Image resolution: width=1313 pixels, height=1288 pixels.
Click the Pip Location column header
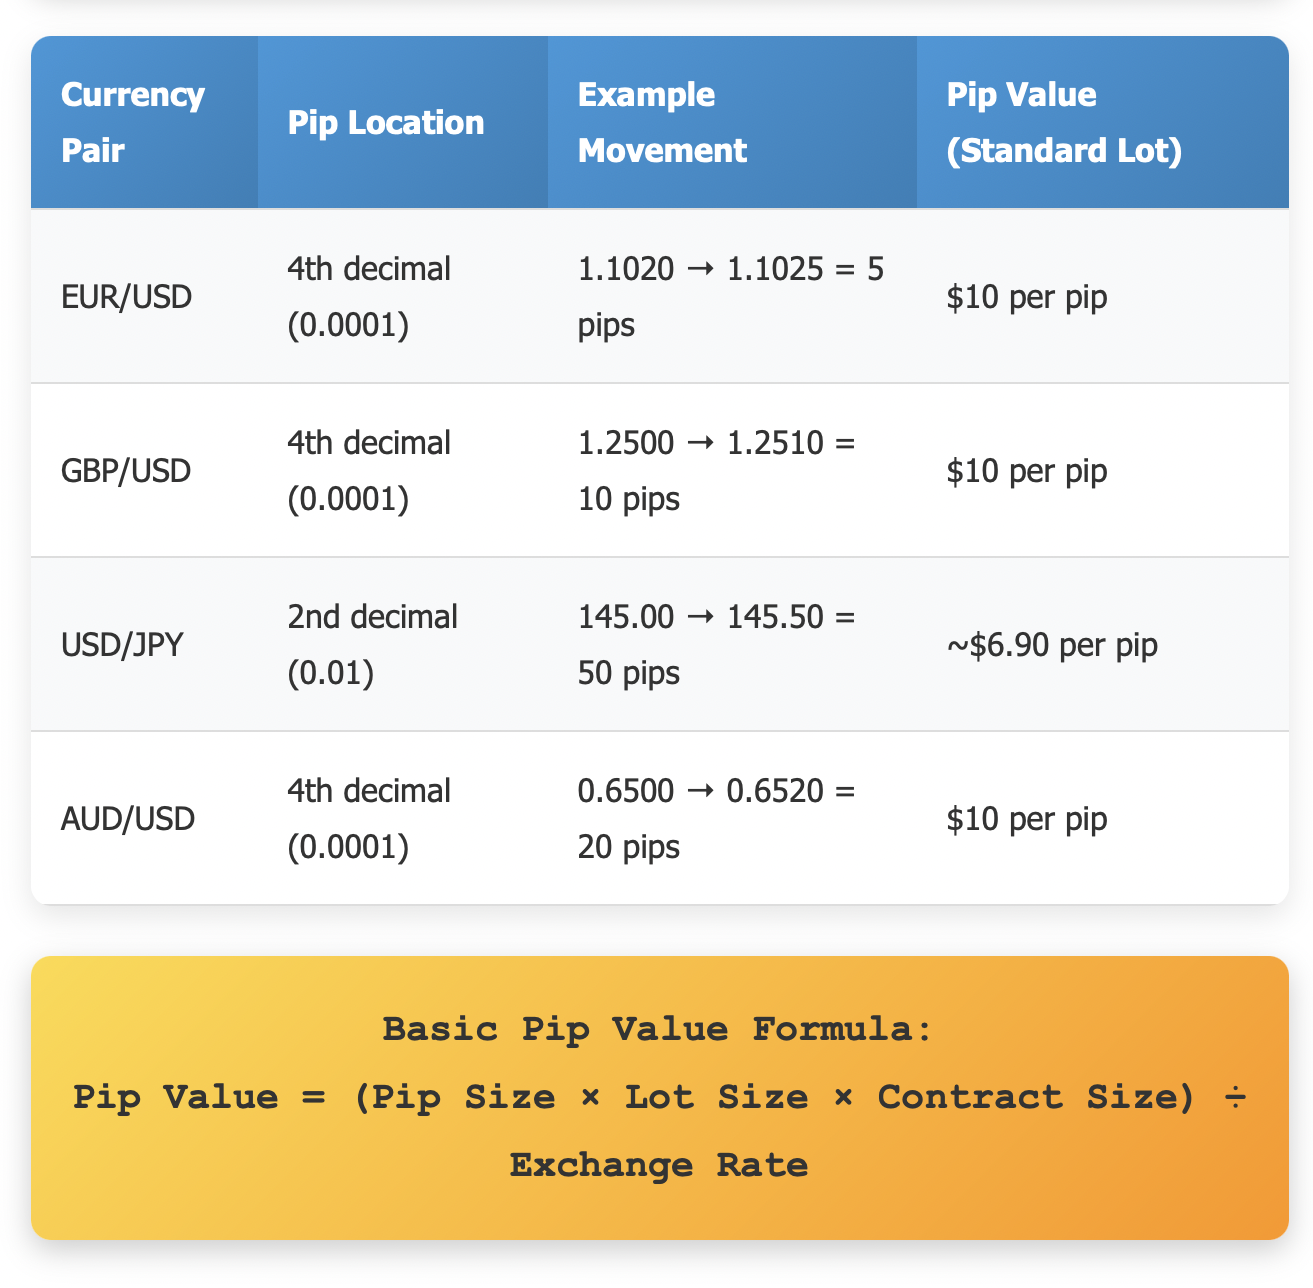coord(402,122)
